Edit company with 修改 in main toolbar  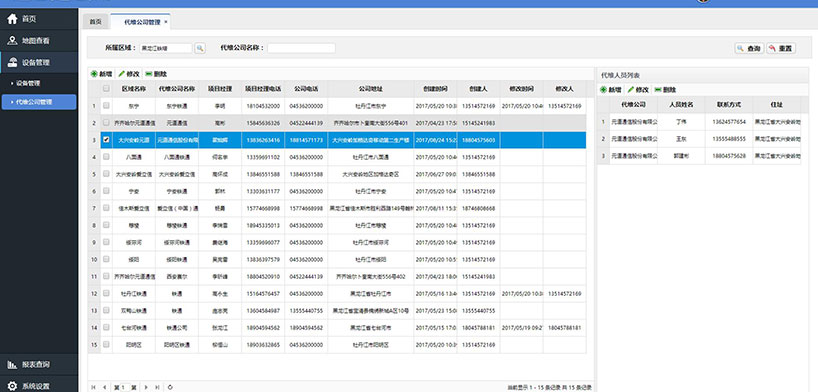point(129,74)
